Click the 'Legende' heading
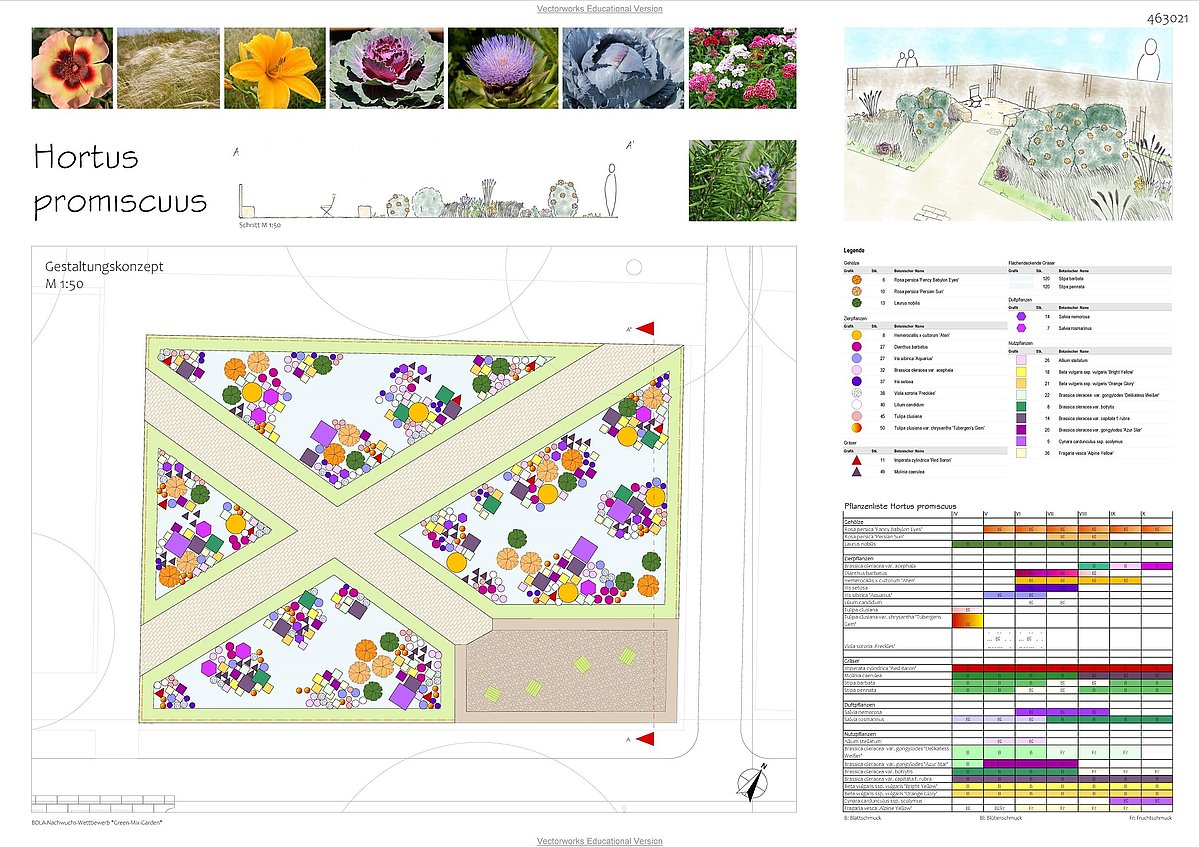 tap(854, 251)
